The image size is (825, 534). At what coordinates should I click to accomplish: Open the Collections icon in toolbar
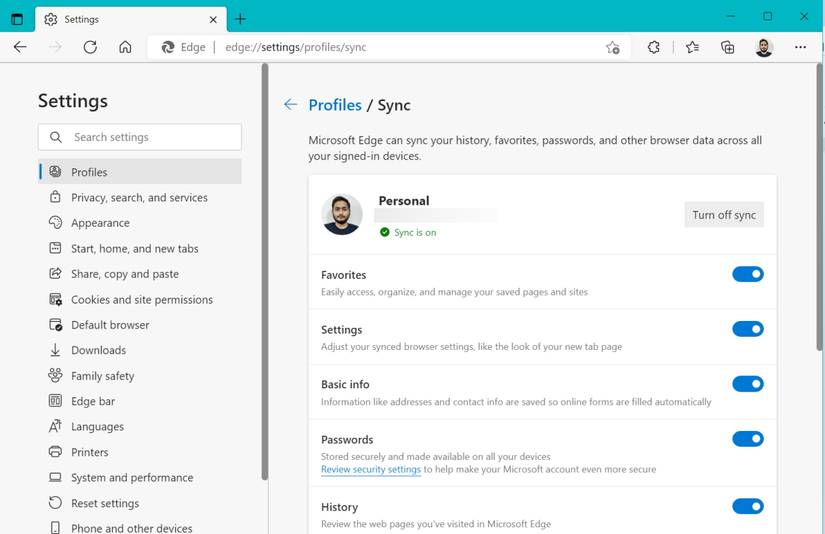(x=728, y=47)
